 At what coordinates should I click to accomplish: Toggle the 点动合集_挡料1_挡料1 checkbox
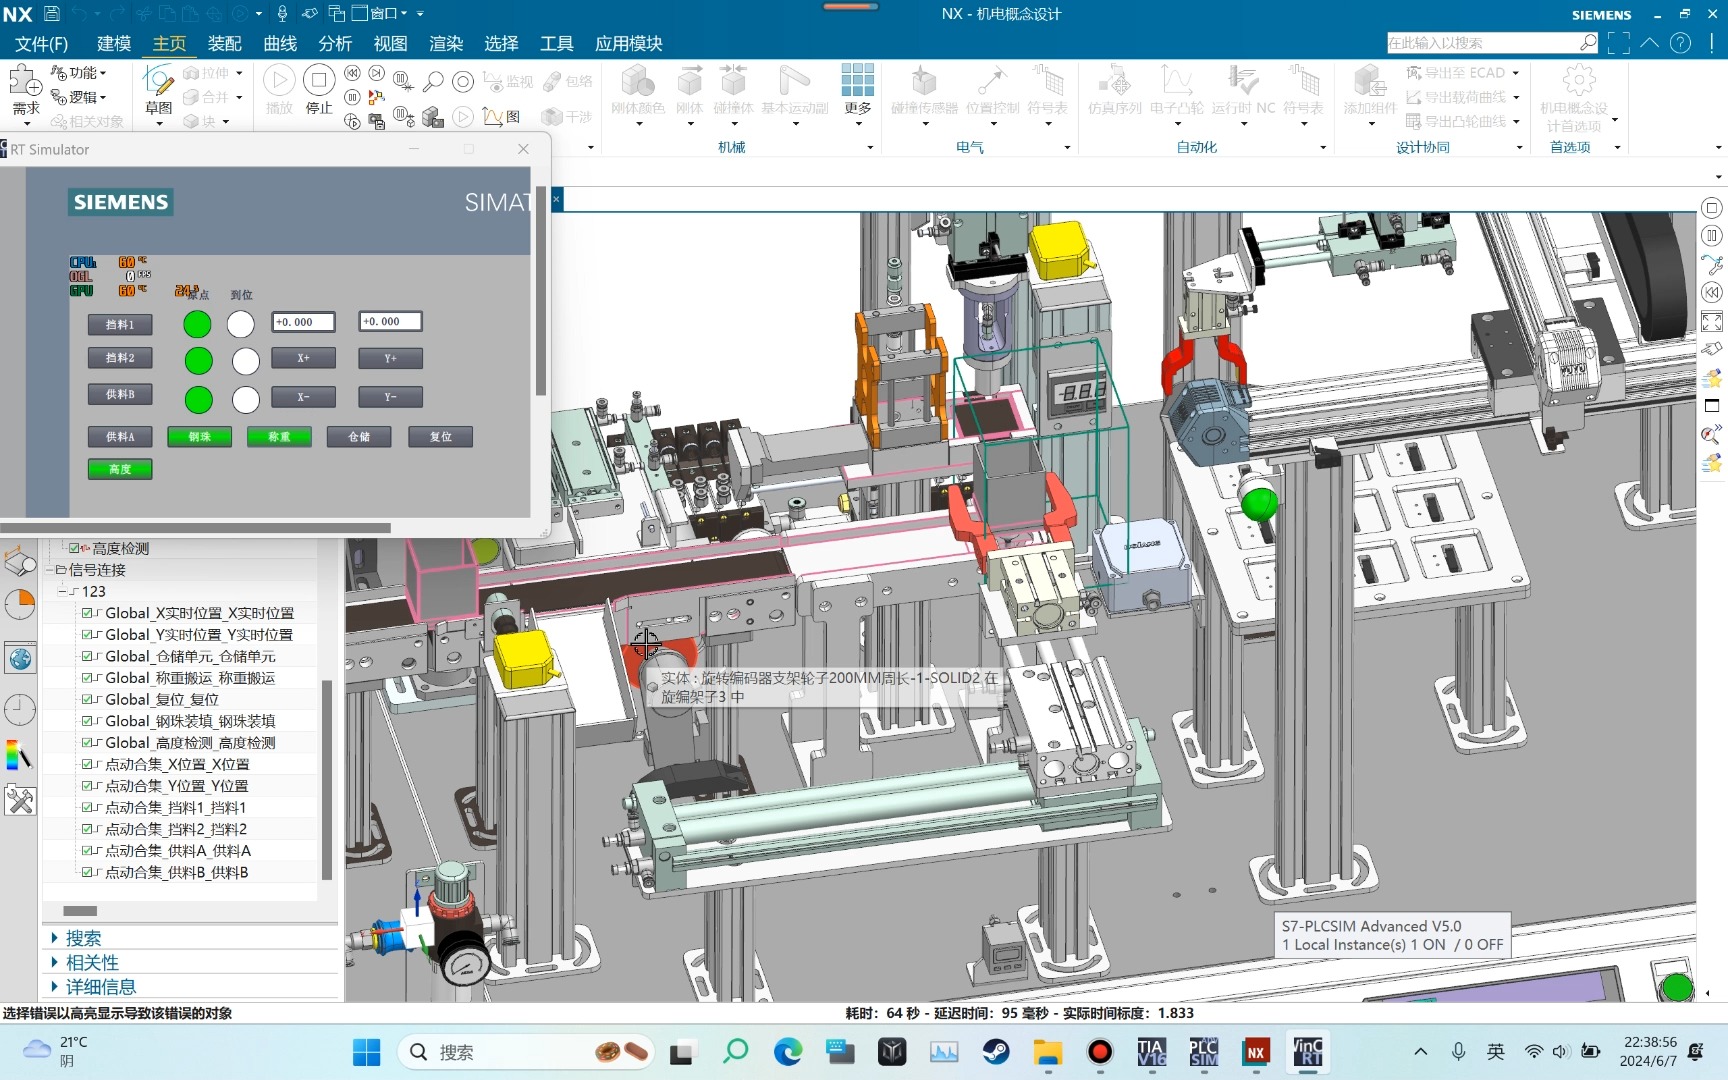click(x=88, y=808)
